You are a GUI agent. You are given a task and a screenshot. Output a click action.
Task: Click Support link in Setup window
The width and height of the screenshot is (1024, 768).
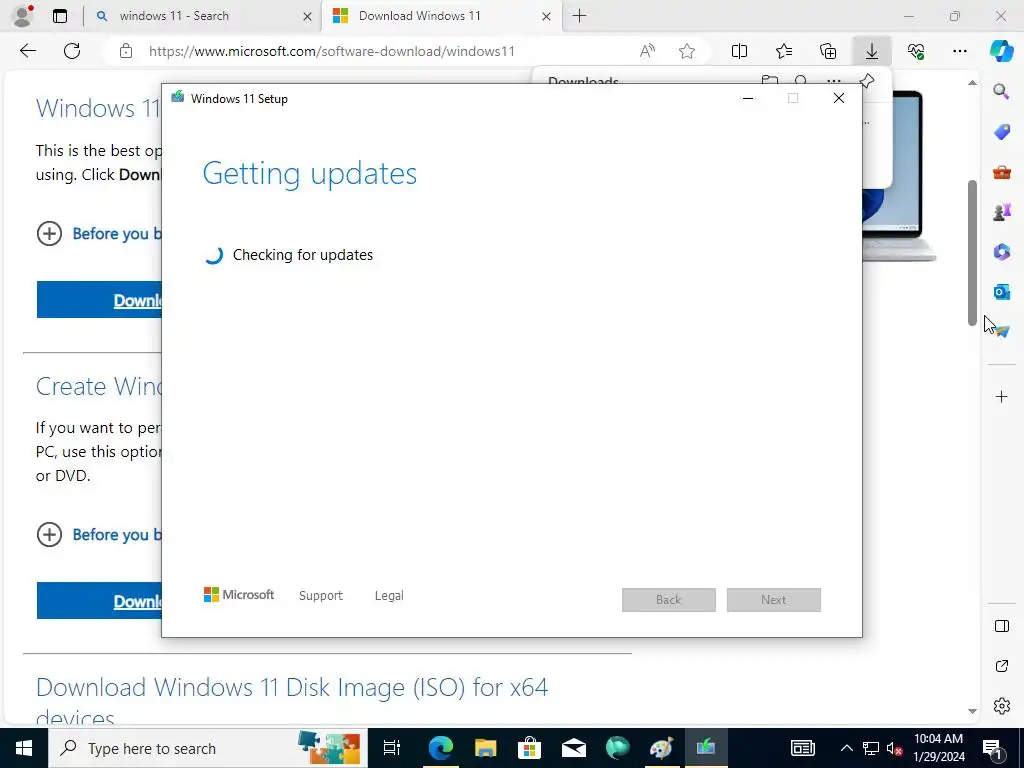pos(321,596)
